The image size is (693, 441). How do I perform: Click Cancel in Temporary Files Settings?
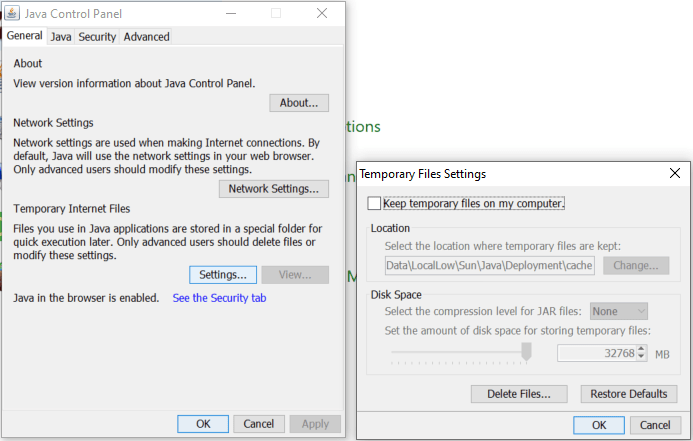(x=655, y=425)
